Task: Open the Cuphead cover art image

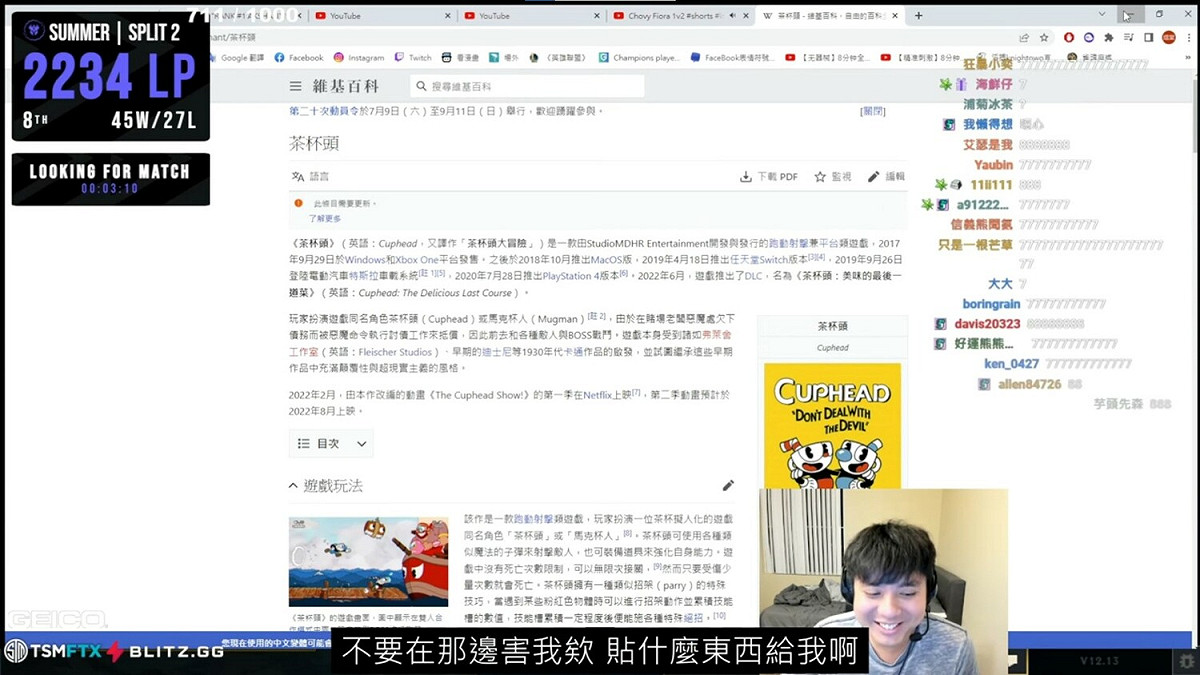Action: [832, 425]
